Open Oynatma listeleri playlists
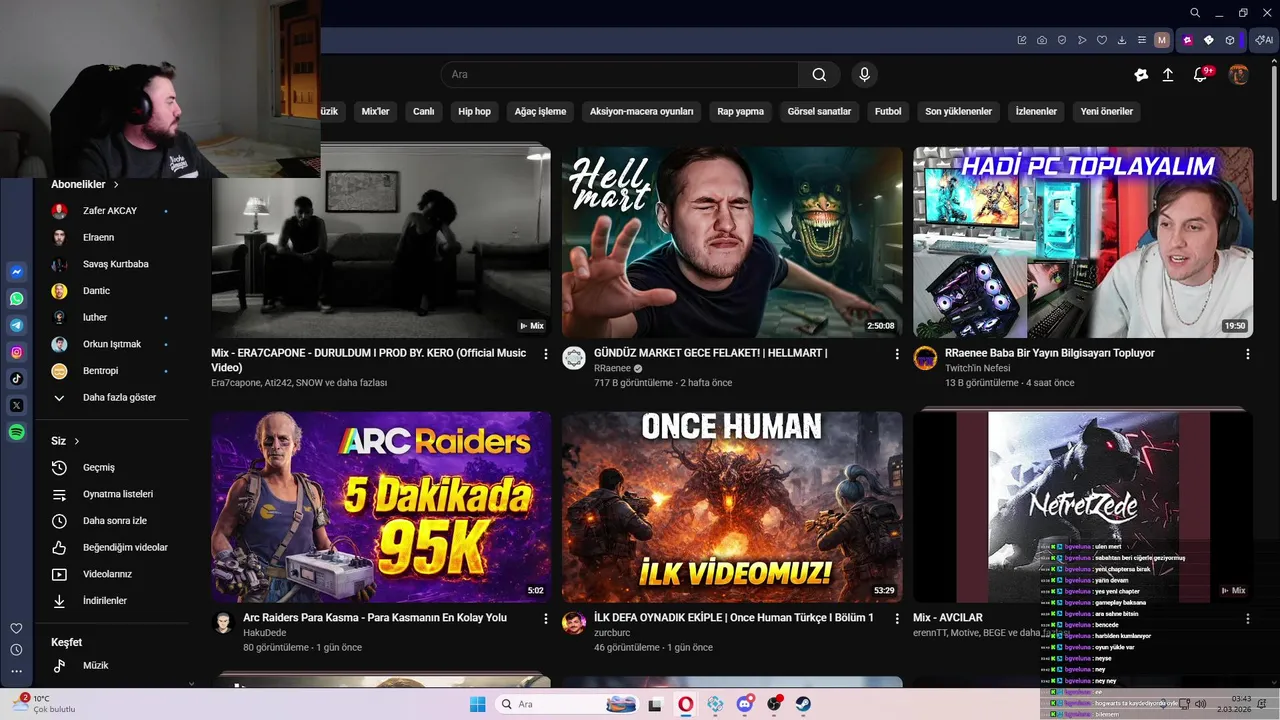Screen dimensions: 1280x720 [117, 494]
